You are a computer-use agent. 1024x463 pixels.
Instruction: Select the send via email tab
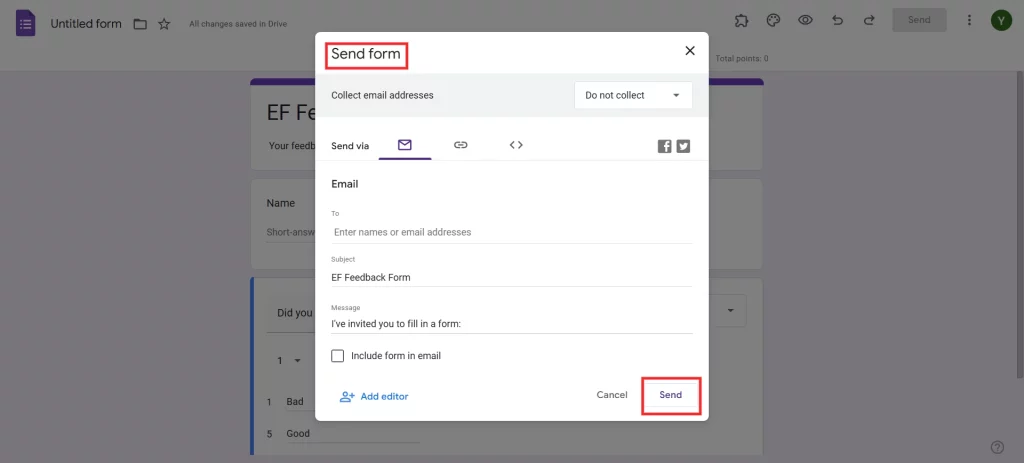[405, 145]
